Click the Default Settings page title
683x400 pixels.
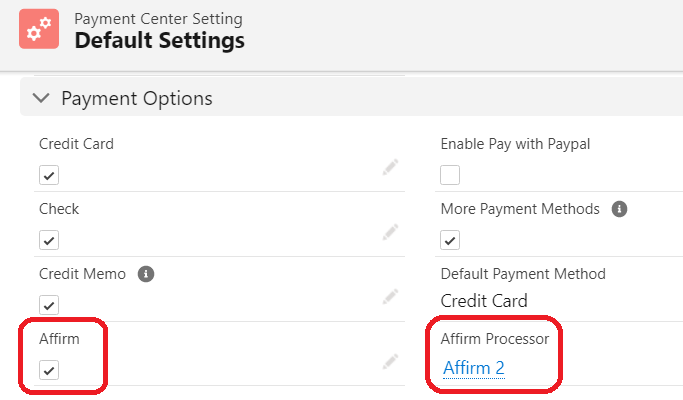(159, 41)
